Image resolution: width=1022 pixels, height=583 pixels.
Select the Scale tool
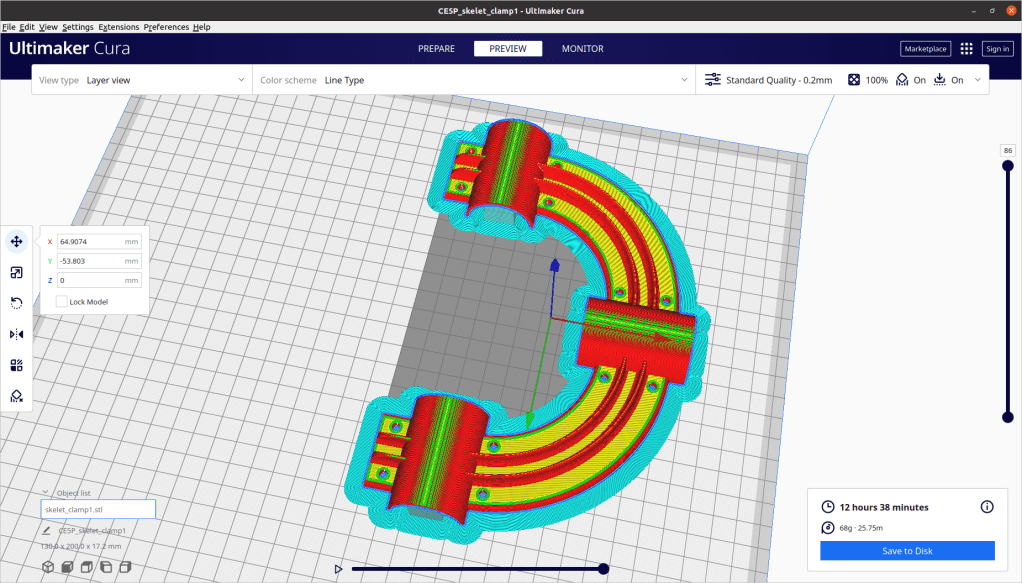16,272
